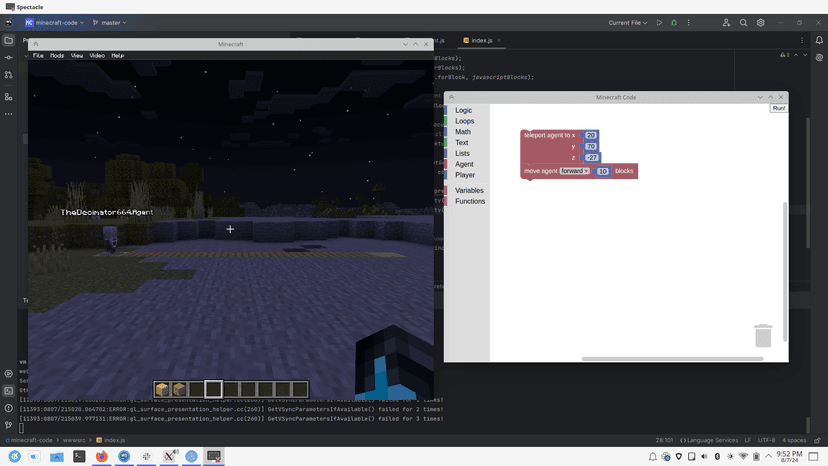828x466 pixels.
Task: Click the Run! button in Minecraft Code
Action: tap(779, 108)
